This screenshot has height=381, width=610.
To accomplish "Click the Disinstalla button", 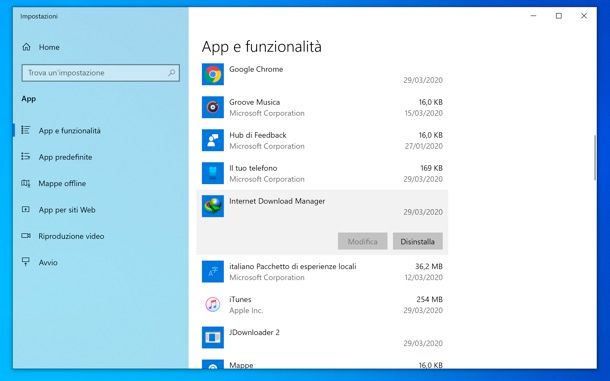I will tap(417, 241).
